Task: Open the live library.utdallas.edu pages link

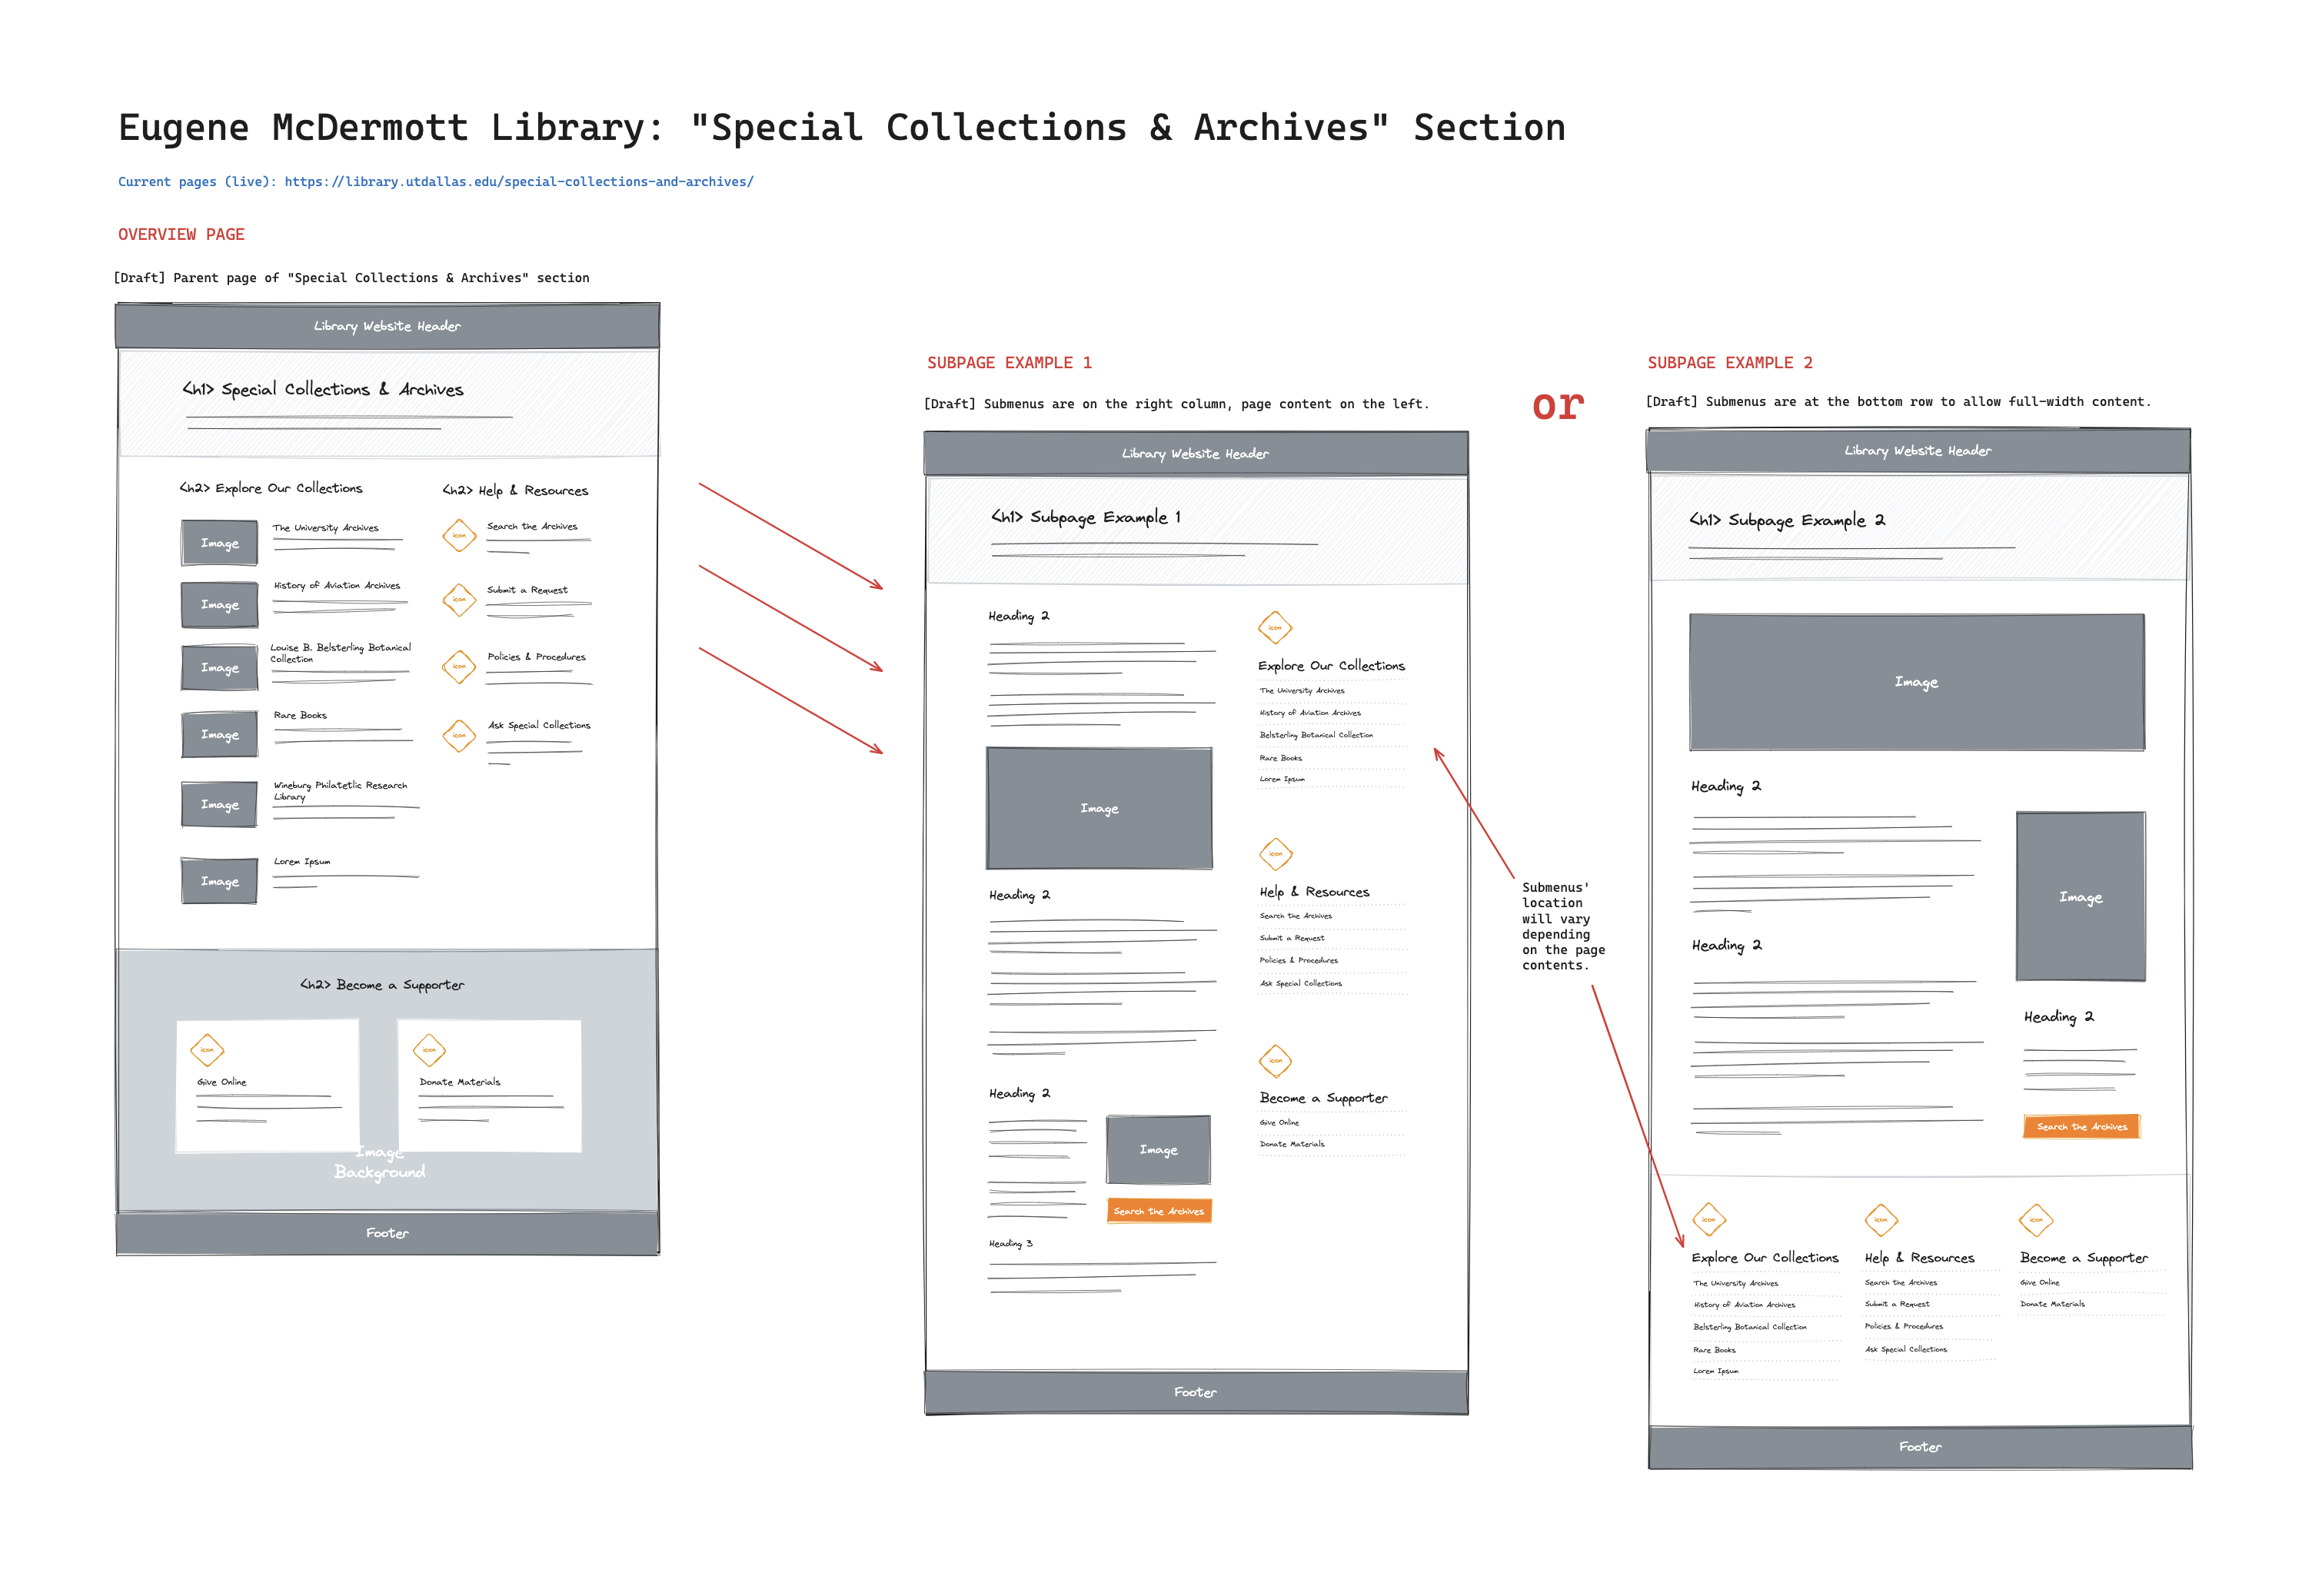Action: tap(518, 182)
